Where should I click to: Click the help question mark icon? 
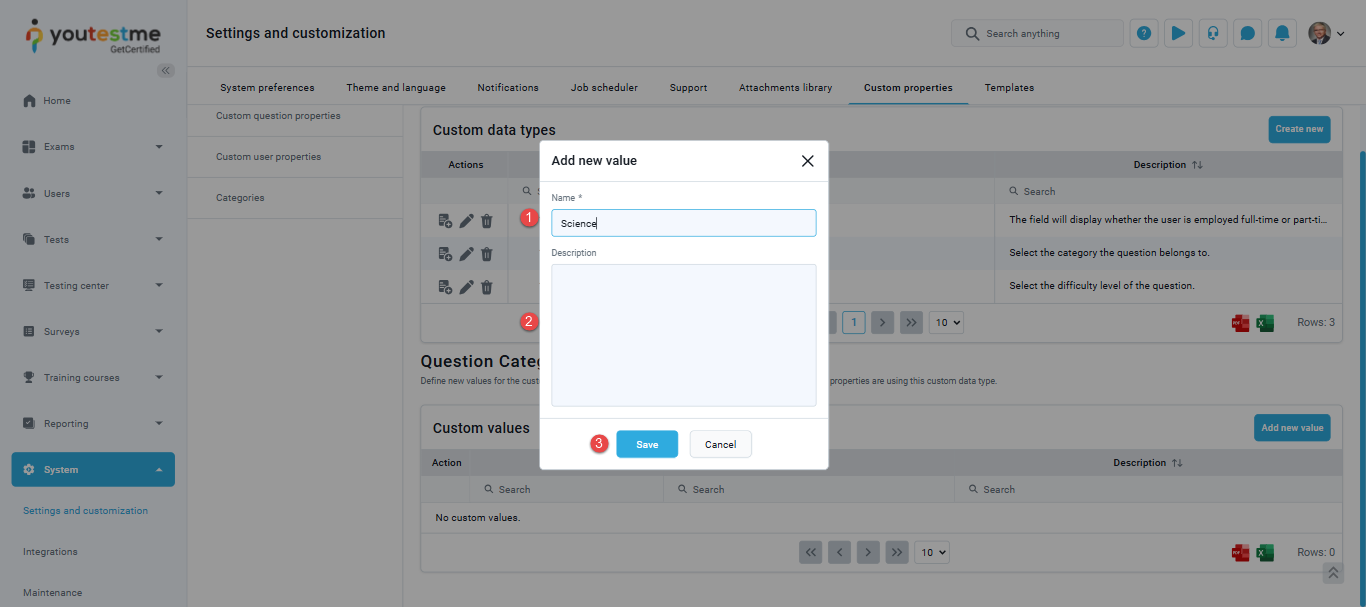[1144, 33]
